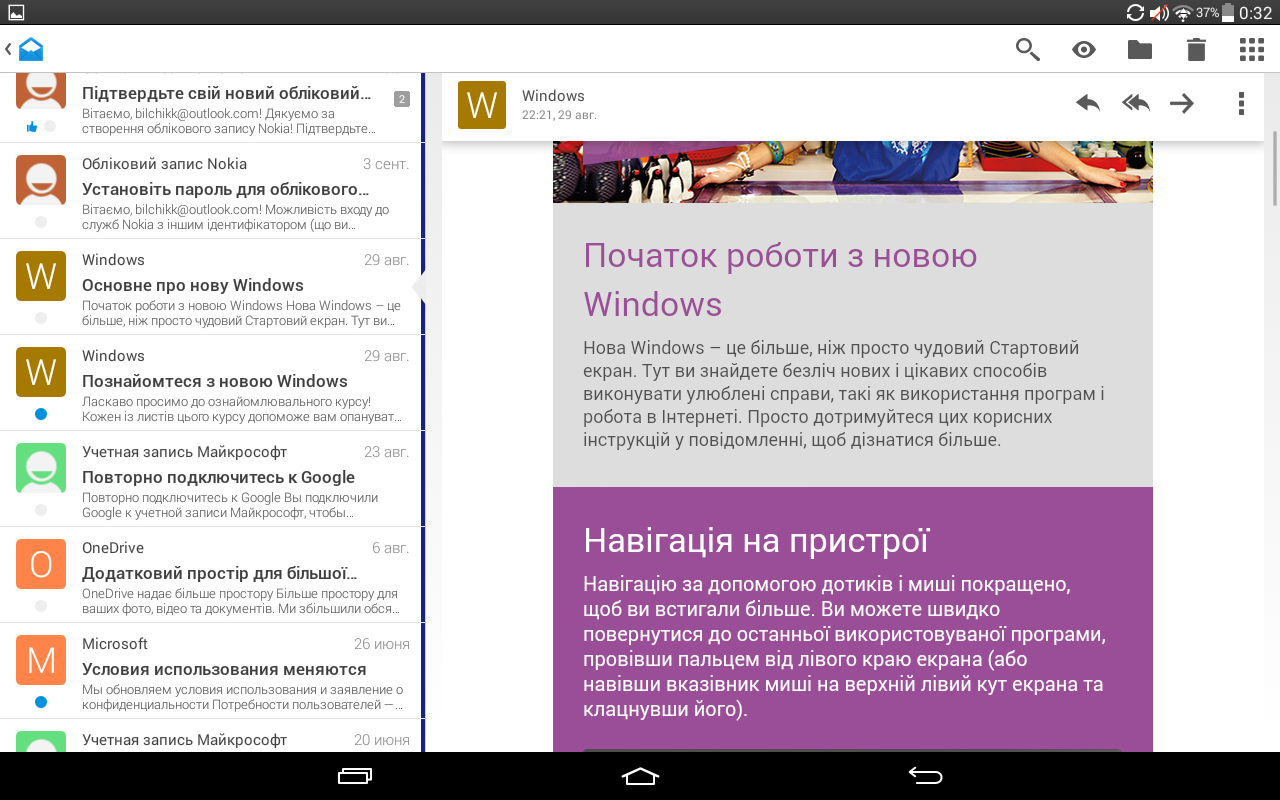This screenshot has height=800, width=1280.
Task: Tap the sender's W avatar in the message header
Action: coord(482,105)
